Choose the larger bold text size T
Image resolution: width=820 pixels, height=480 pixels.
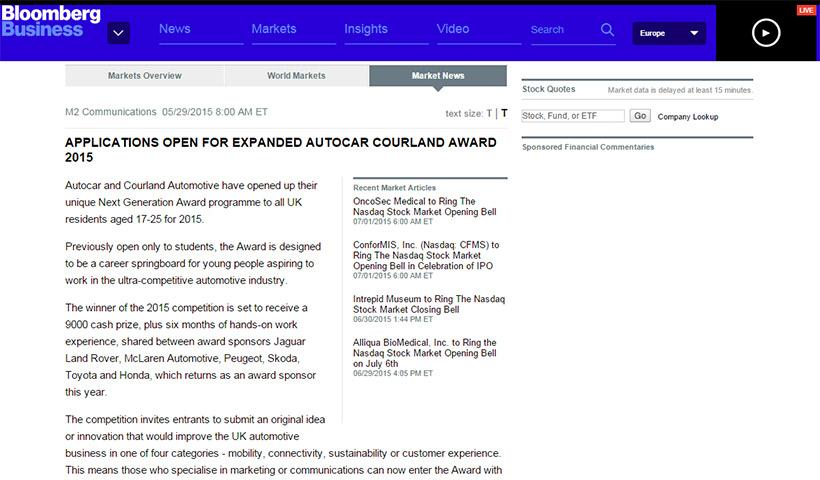click(x=504, y=113)
